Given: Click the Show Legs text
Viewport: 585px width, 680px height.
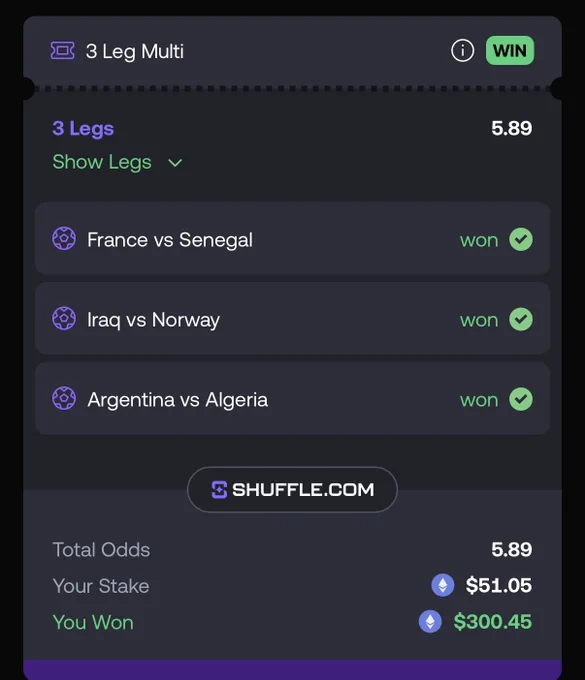Looking at the screenshot, I should tap(102, 162).
